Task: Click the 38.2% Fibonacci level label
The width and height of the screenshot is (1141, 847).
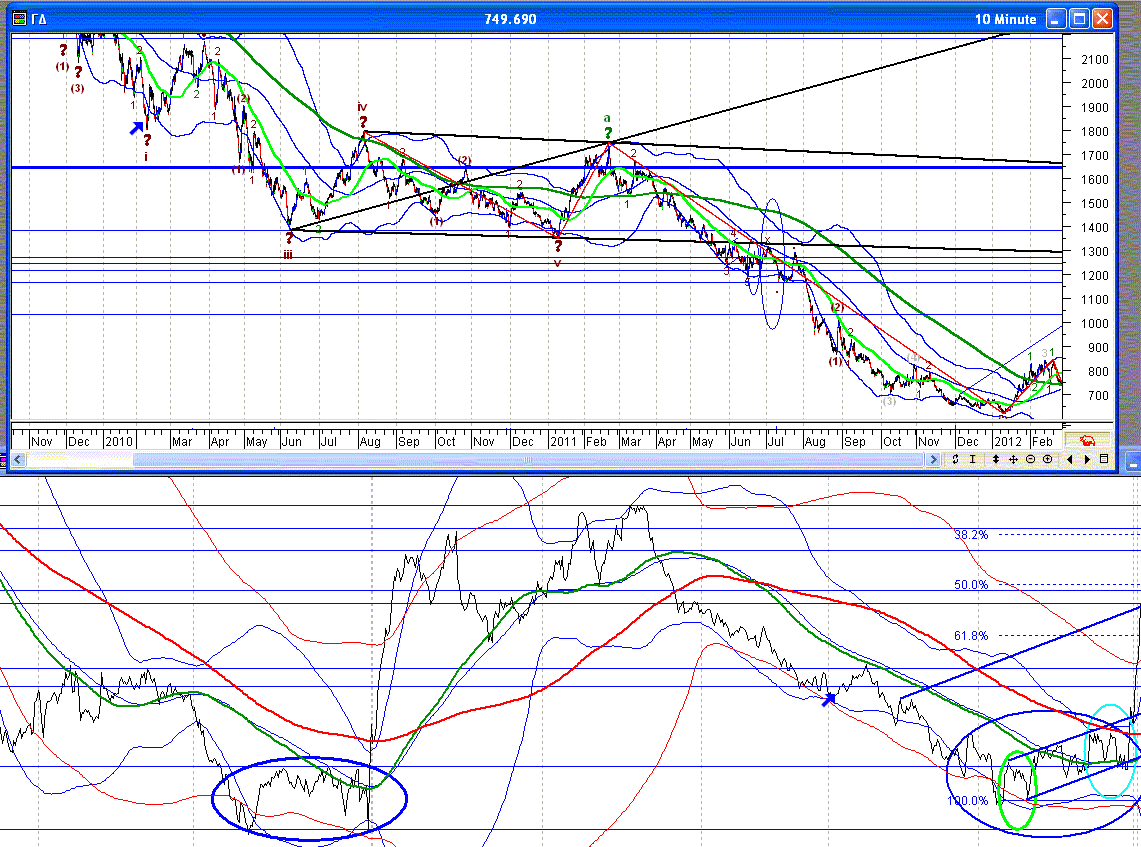Action: tap(971, 535)
